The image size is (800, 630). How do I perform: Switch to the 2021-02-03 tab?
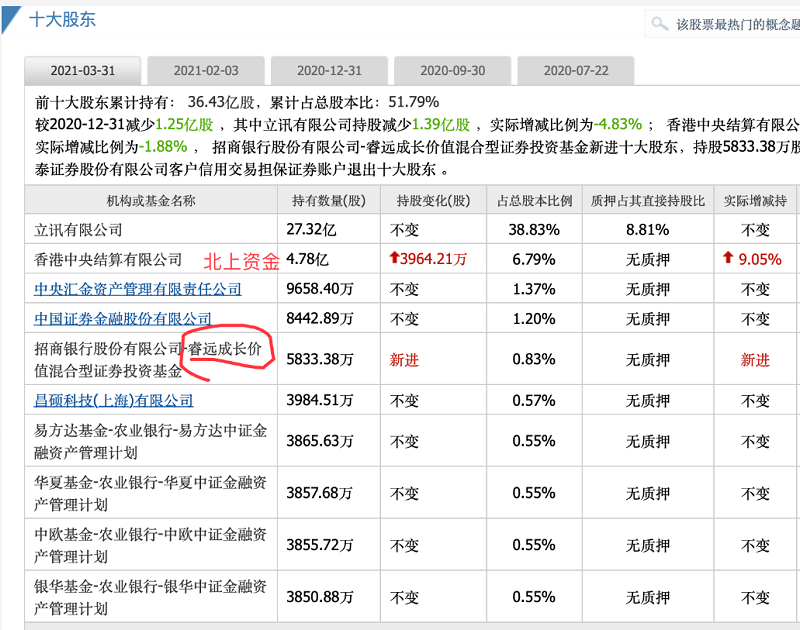click(206, 71)
